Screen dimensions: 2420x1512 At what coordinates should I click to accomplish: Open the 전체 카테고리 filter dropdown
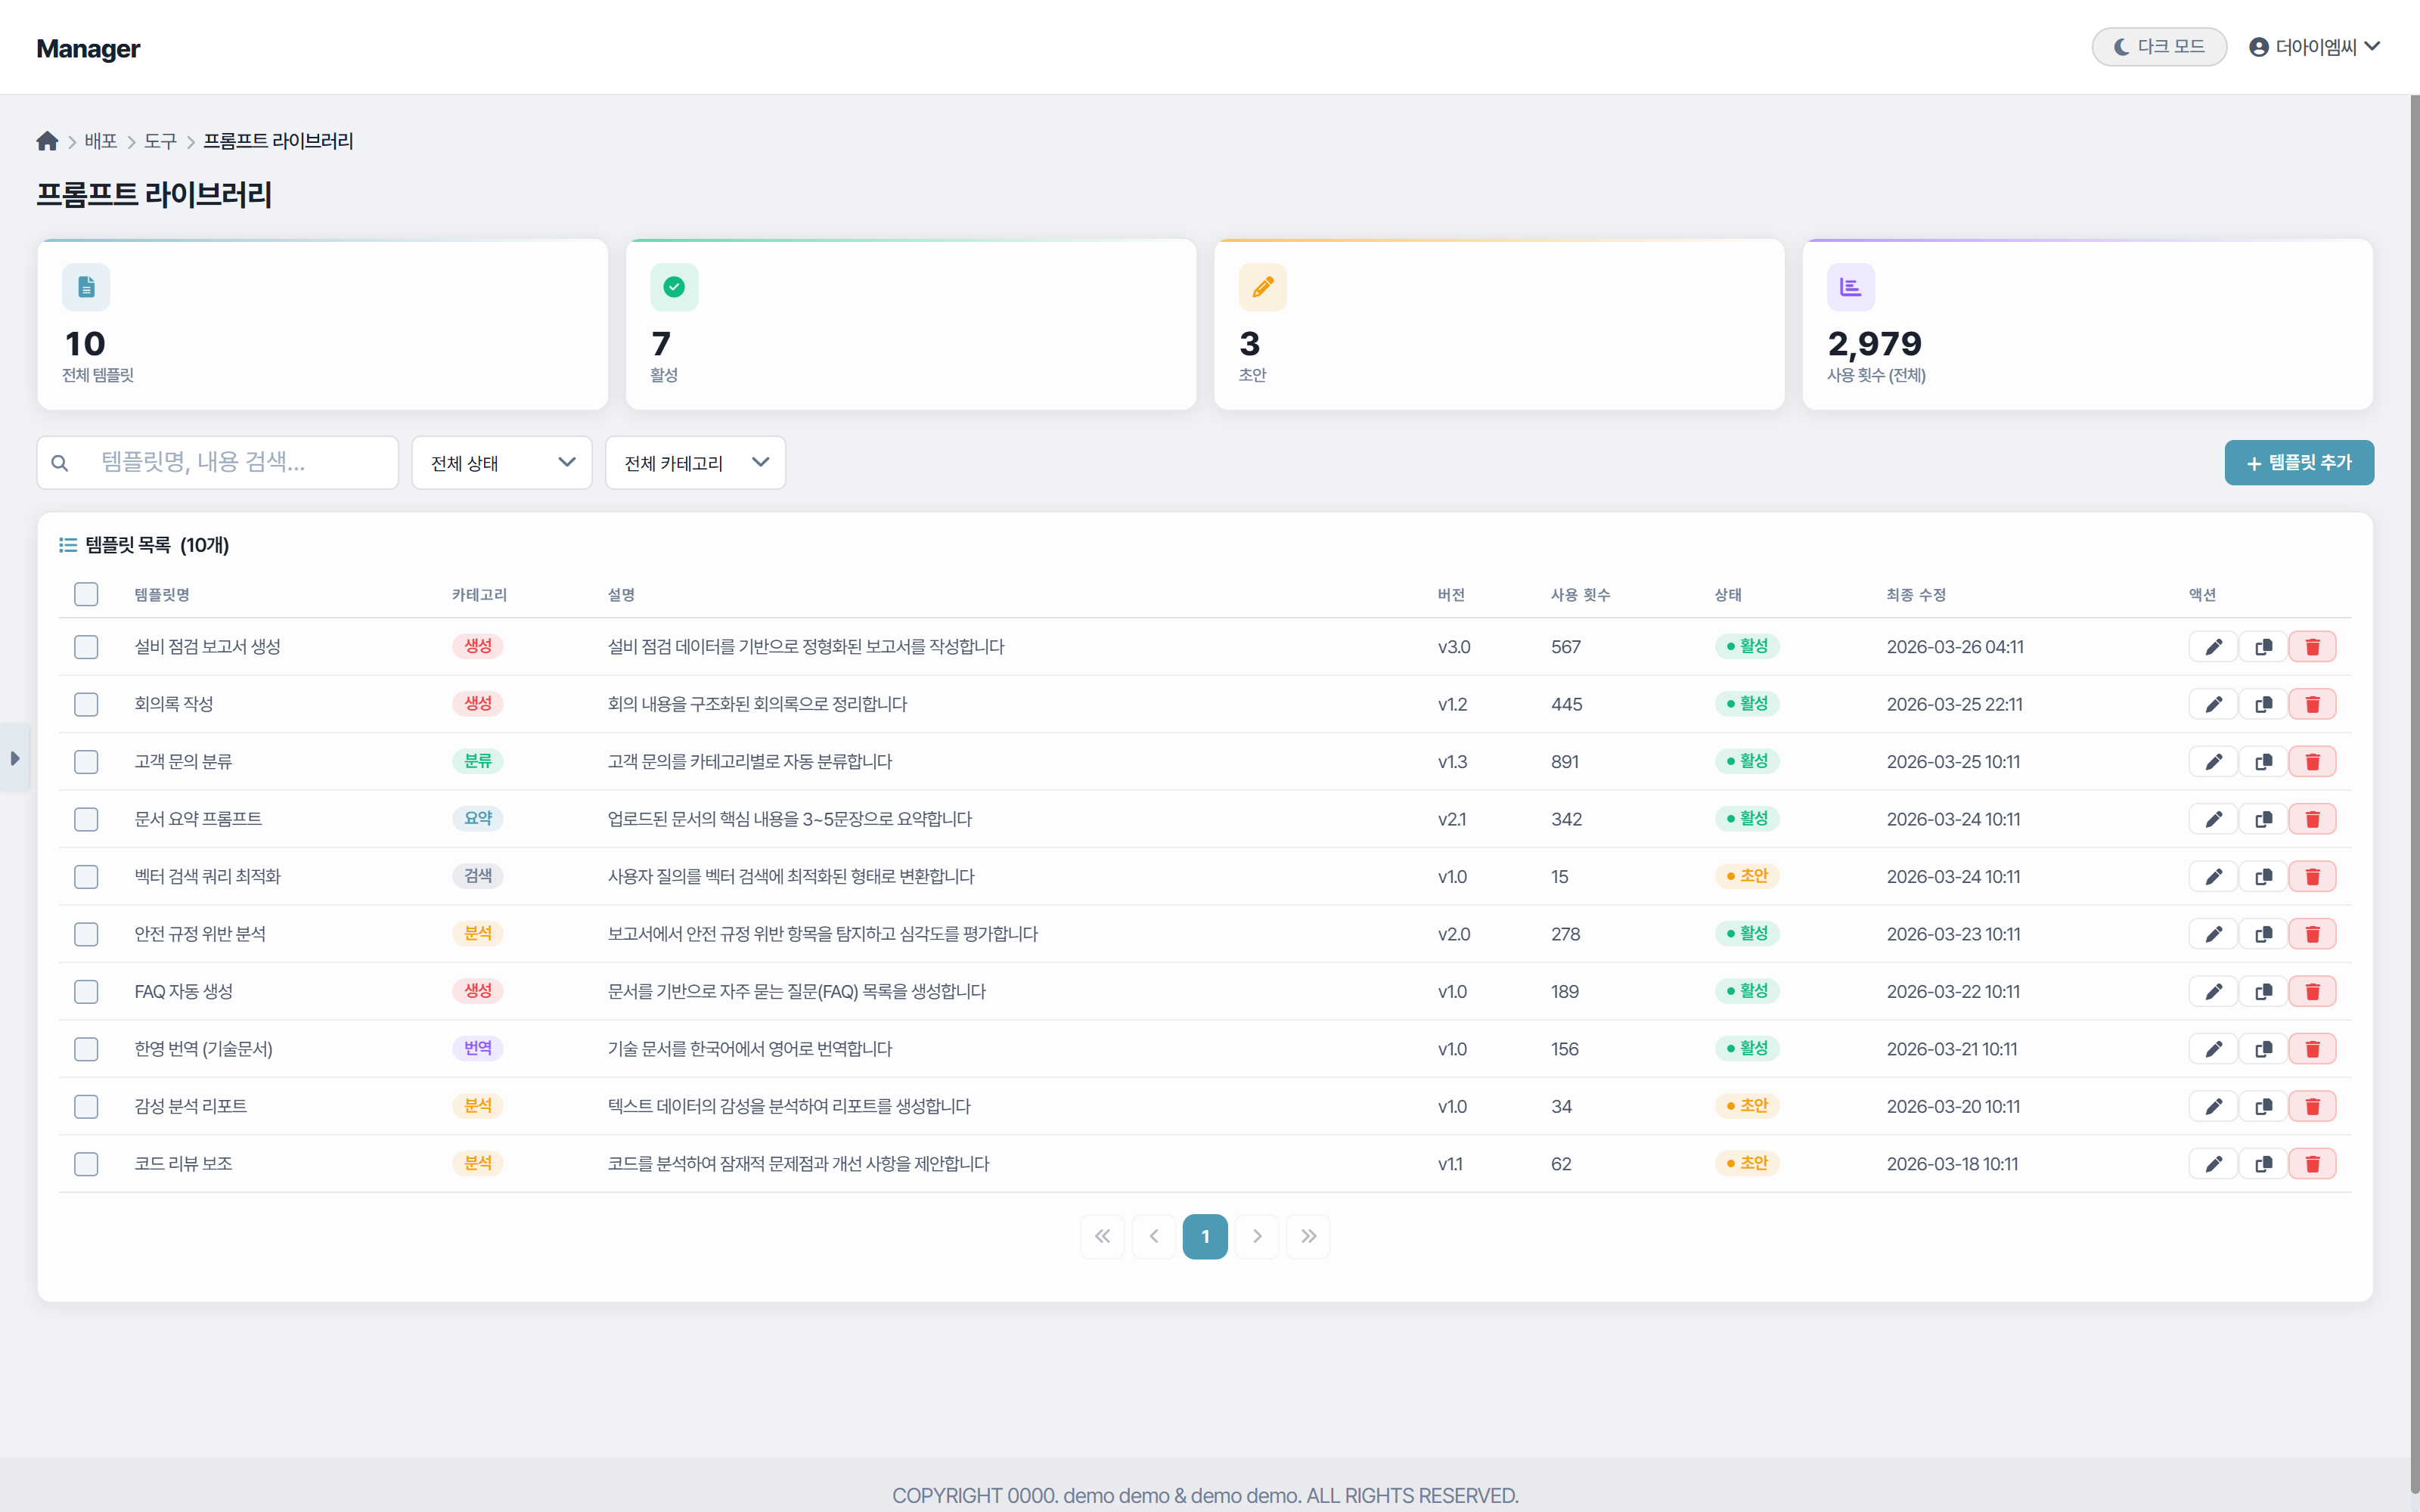695,463
